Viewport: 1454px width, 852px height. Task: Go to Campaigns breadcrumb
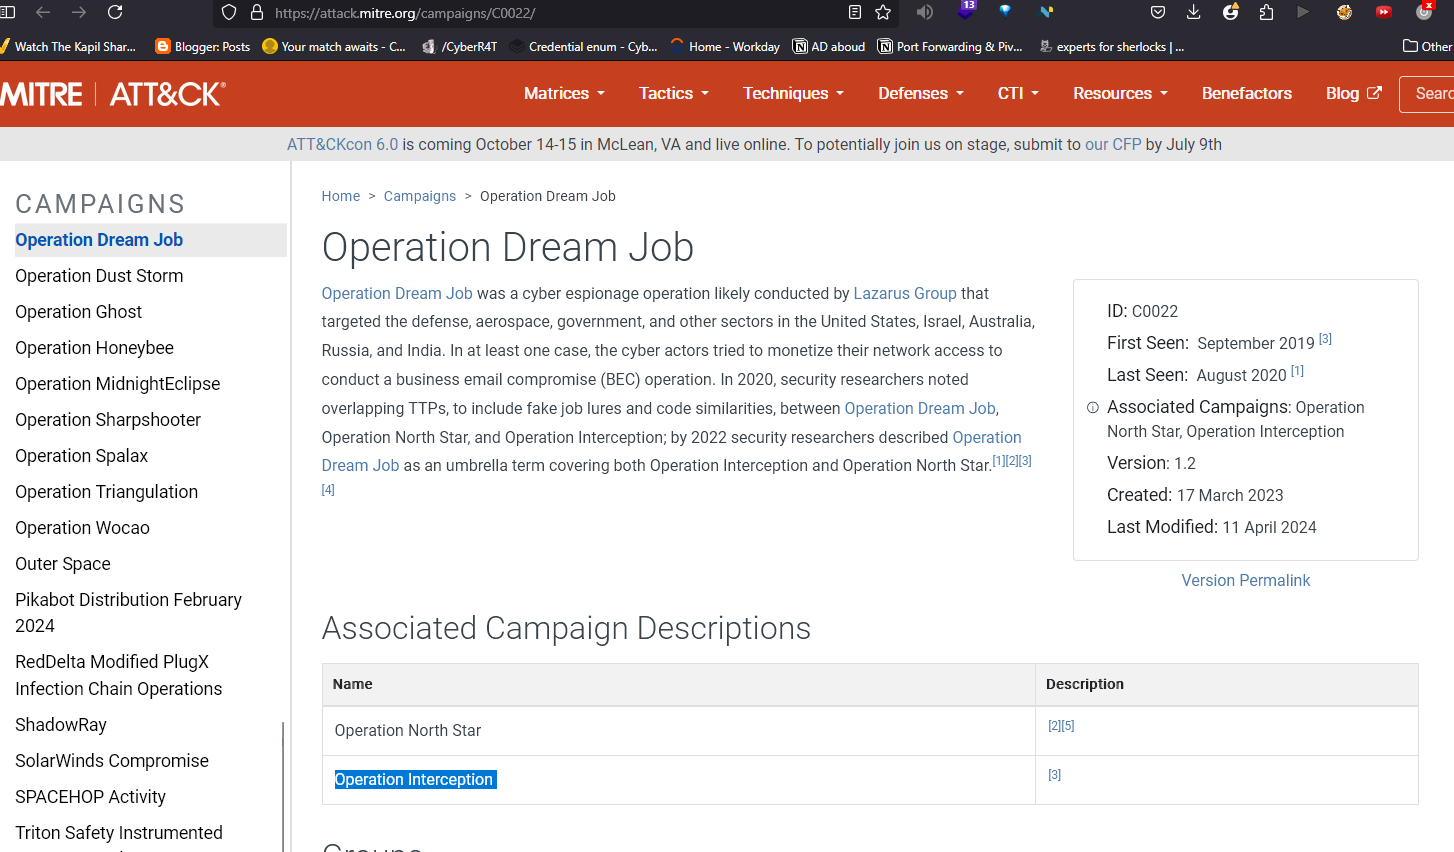click(420, 196)
